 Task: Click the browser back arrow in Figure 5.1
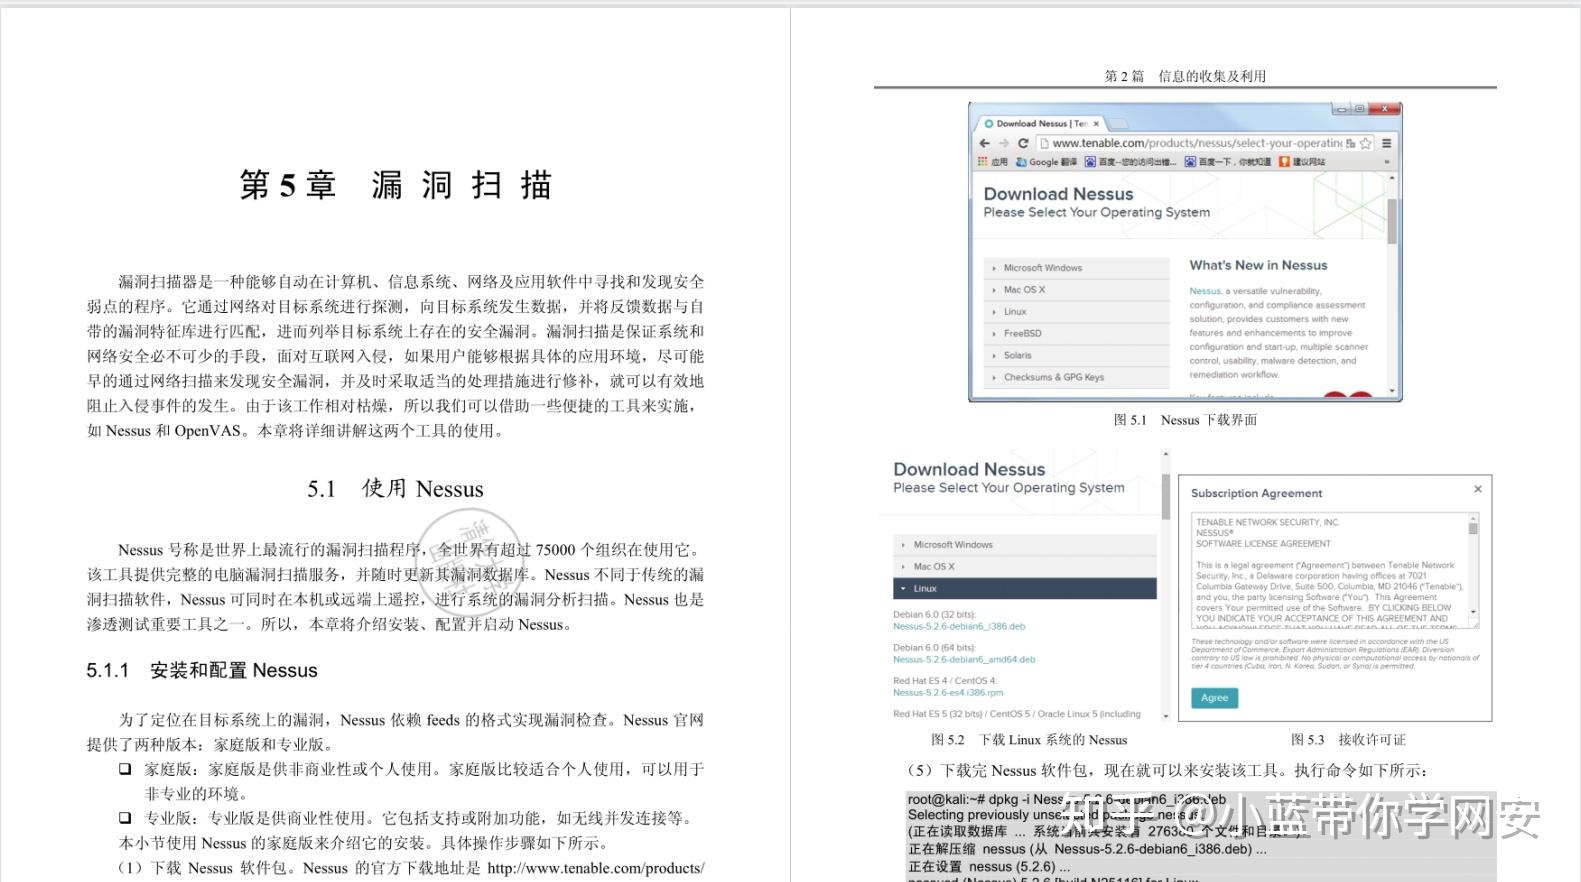tap(985, 143)
